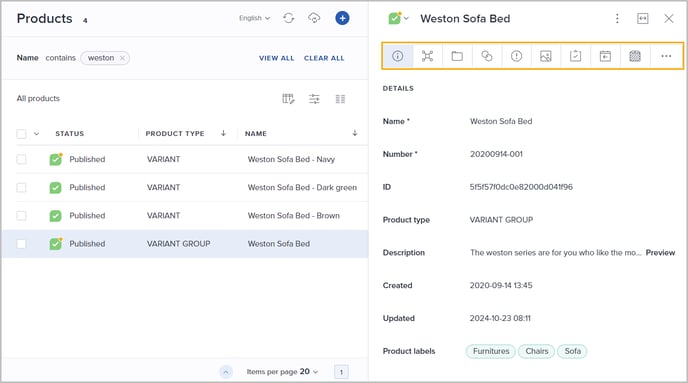688x383 pixels.
Task: Expand product status dropdown beside title
Action: tap(398, 18)
